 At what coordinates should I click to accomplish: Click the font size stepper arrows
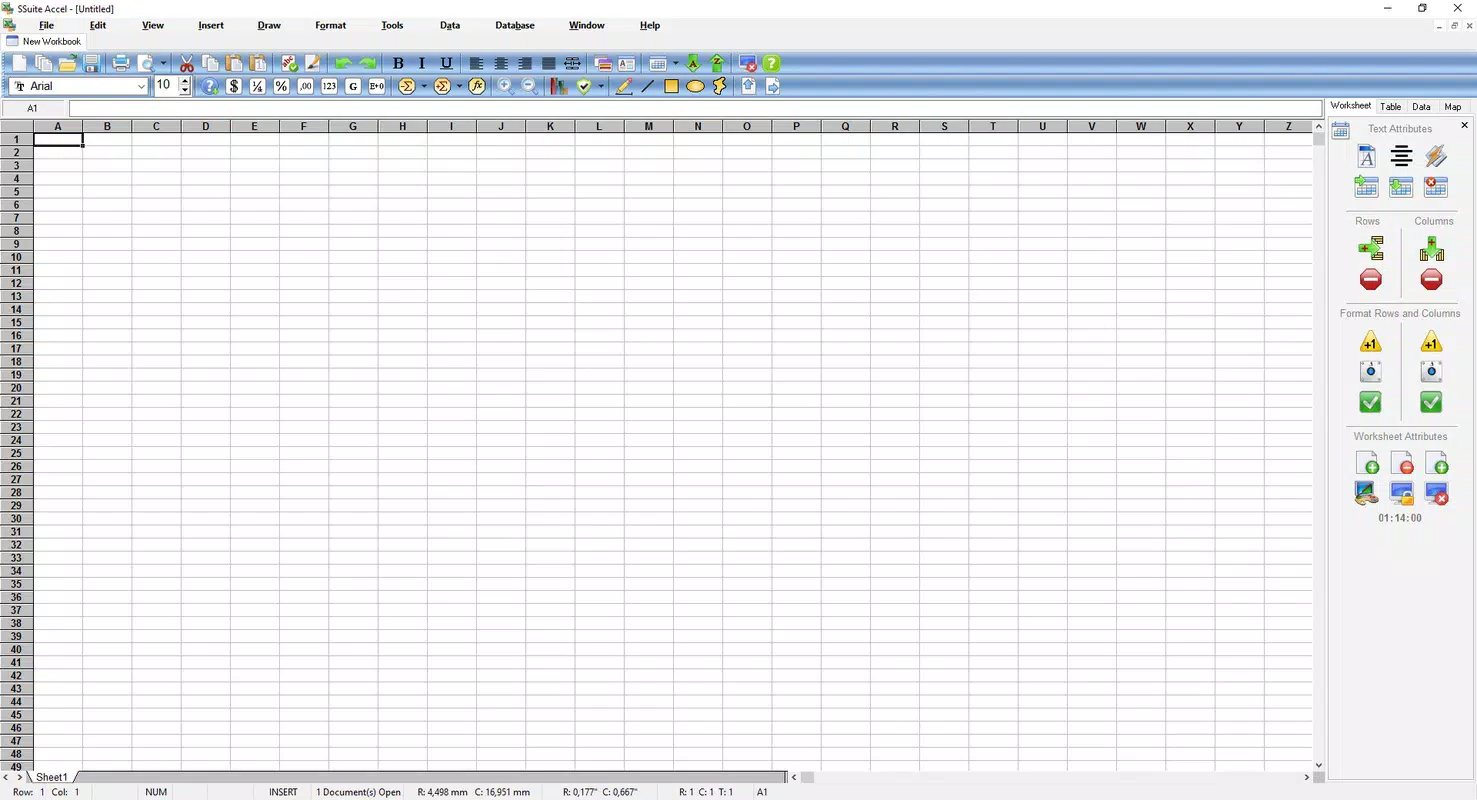click(185, 86)
